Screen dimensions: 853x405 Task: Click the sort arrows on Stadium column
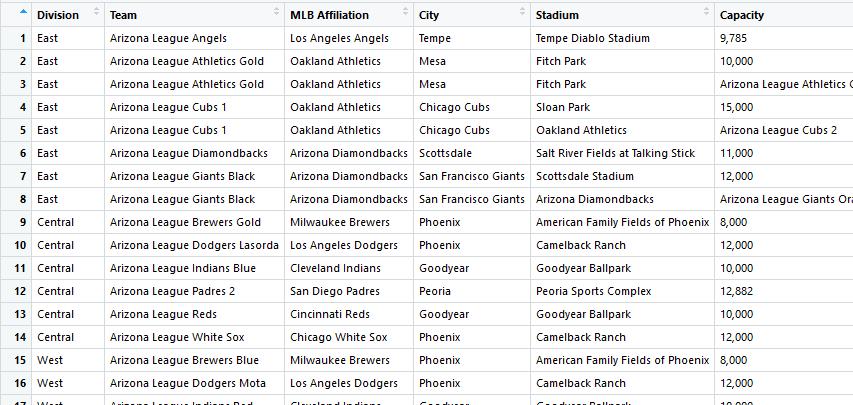click(x=704, y=12)
